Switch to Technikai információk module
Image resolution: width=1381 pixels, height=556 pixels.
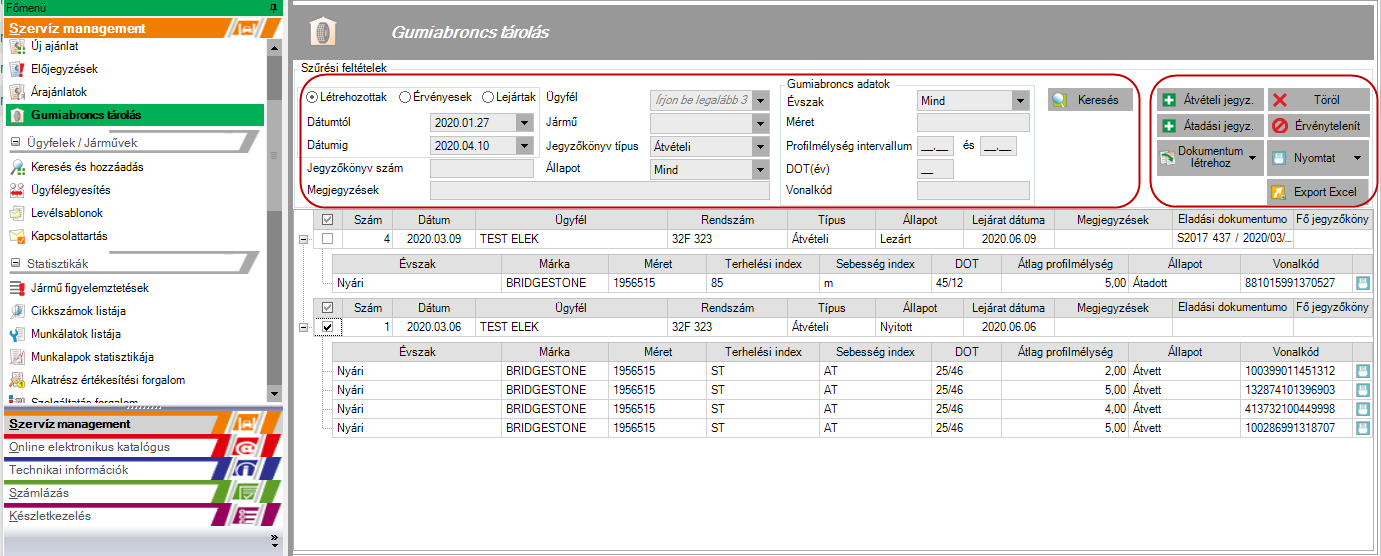point(142,470)
